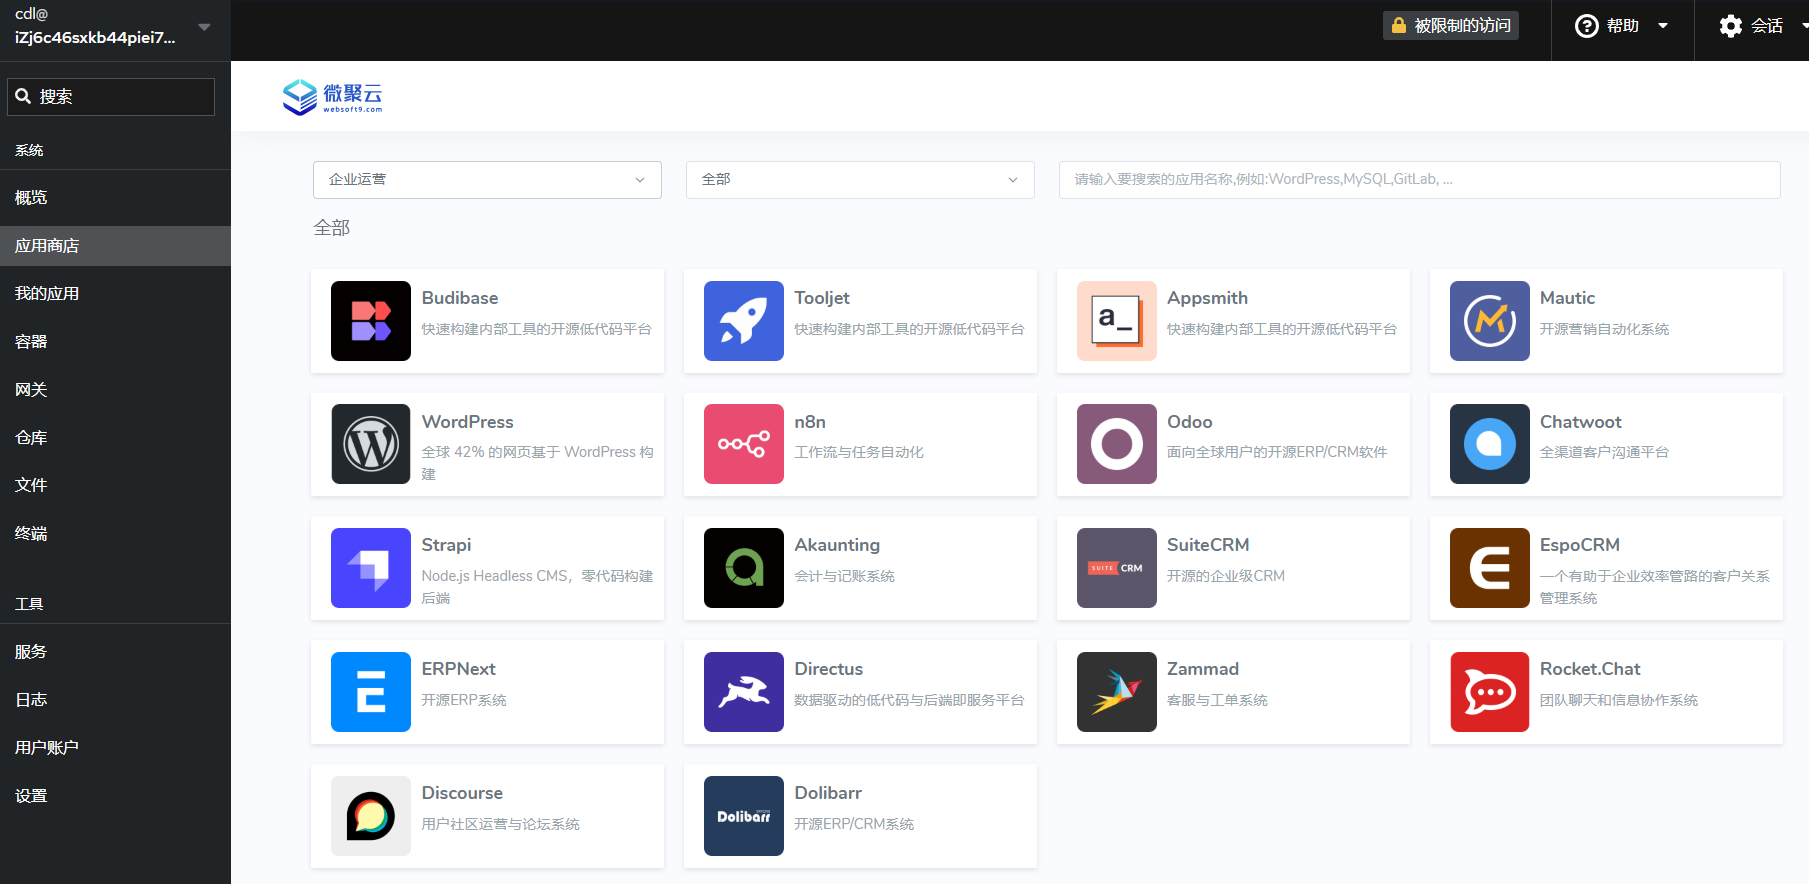The width and height of the screenshot is (1809, 884).
Task: Expand the 企业运营 category dropdown
Action: tap(487, 180)
